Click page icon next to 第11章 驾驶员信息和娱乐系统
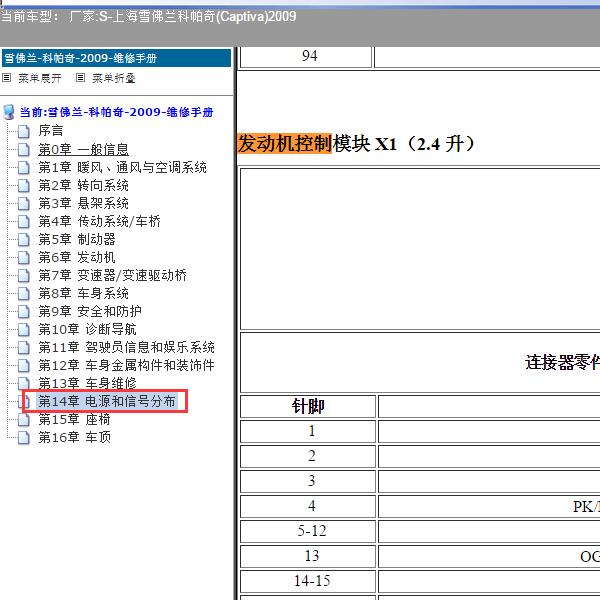This screenshot has height=600, width=600. [x=24, y=347]
